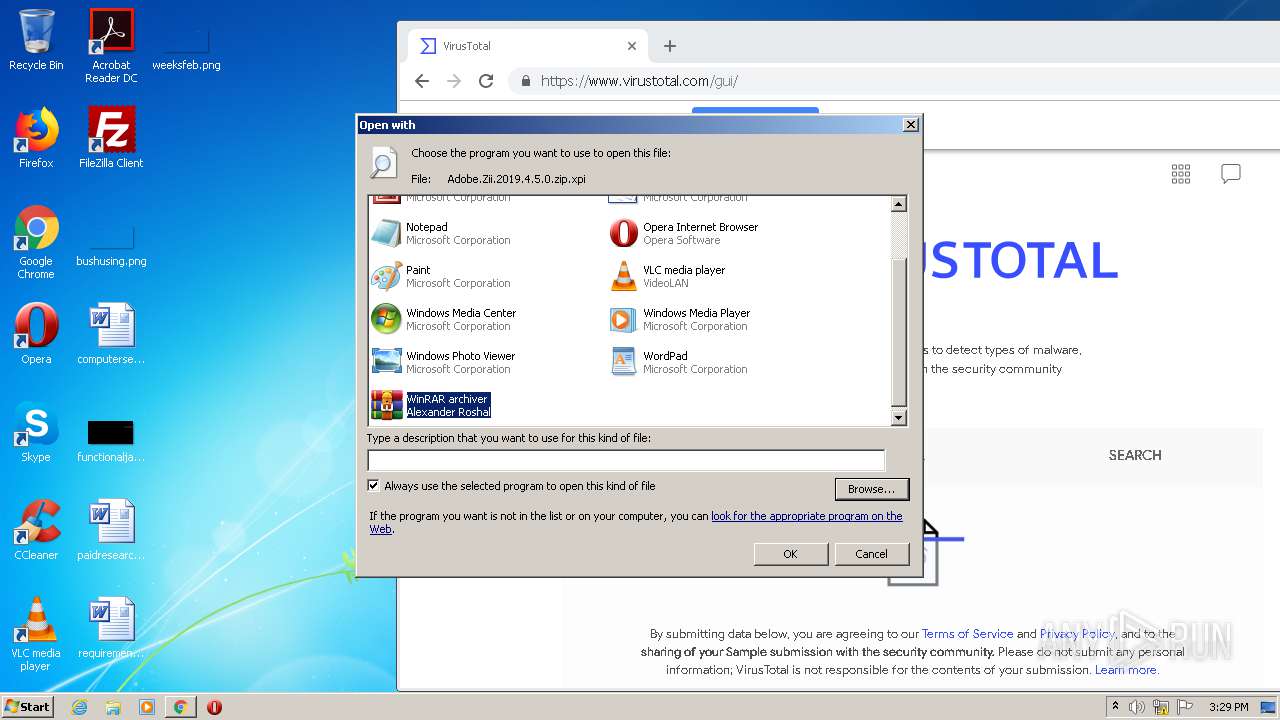Viewport: 1280px width, 720px height.
Task: Click Windows Explorer taskbar icon
Action: [x=113, y=707]
